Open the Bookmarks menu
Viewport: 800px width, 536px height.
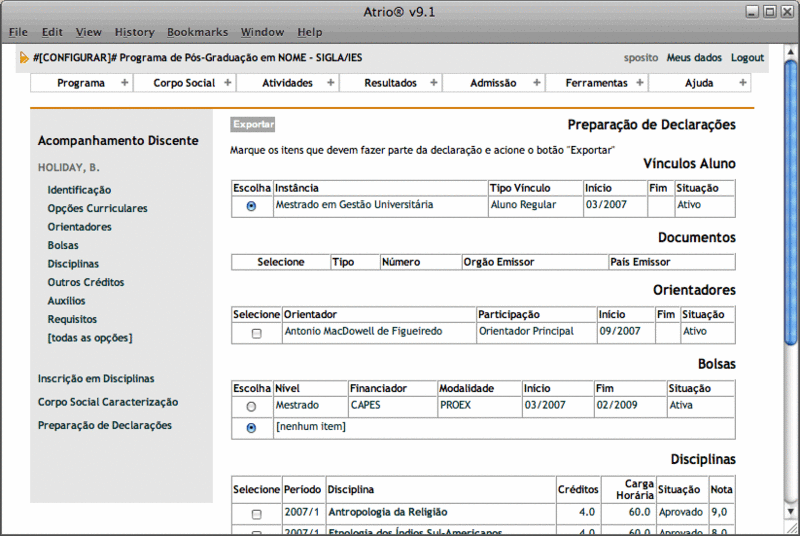pos(197,32)
